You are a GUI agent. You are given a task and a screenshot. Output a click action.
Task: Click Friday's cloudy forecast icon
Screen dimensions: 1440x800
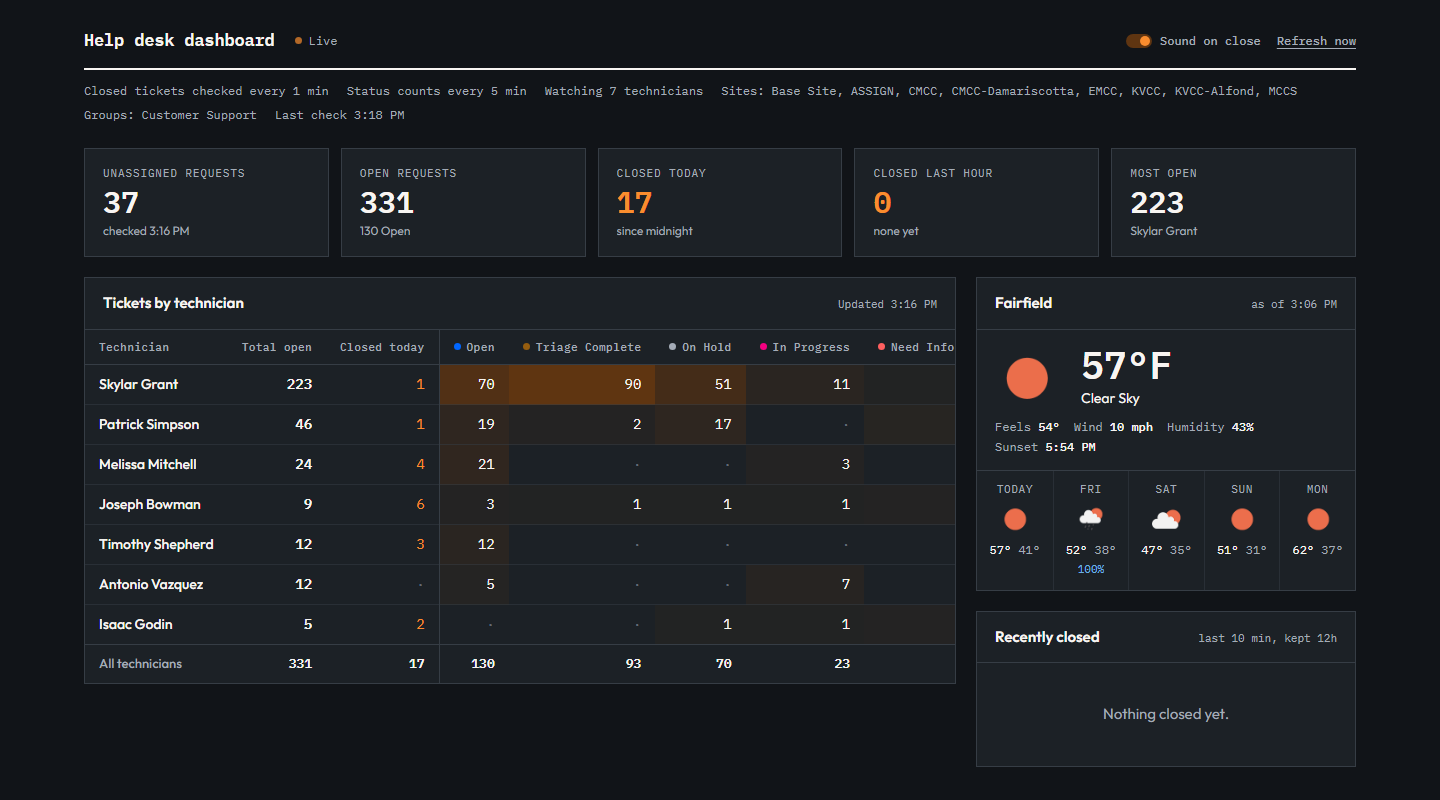tap(1090, 518)
